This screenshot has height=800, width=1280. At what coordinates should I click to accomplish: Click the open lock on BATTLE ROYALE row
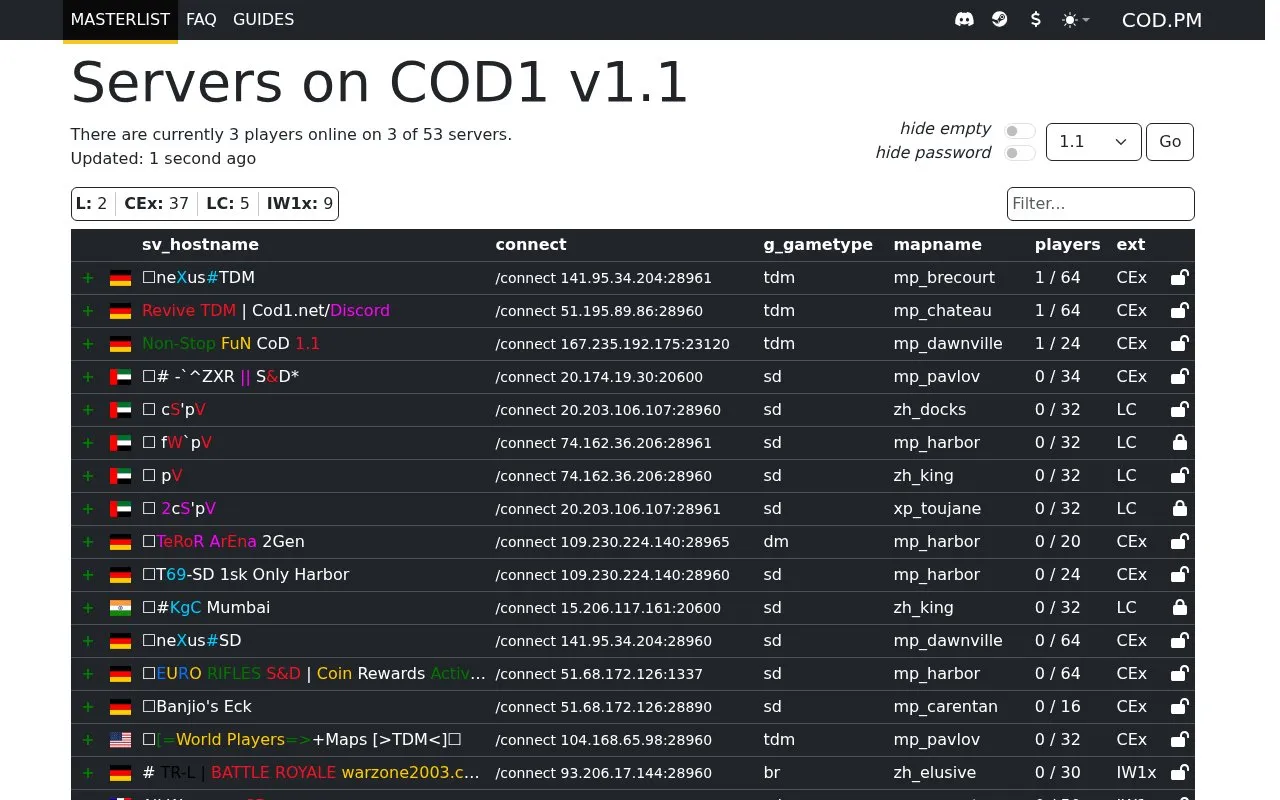click(x=1180, y=772)
